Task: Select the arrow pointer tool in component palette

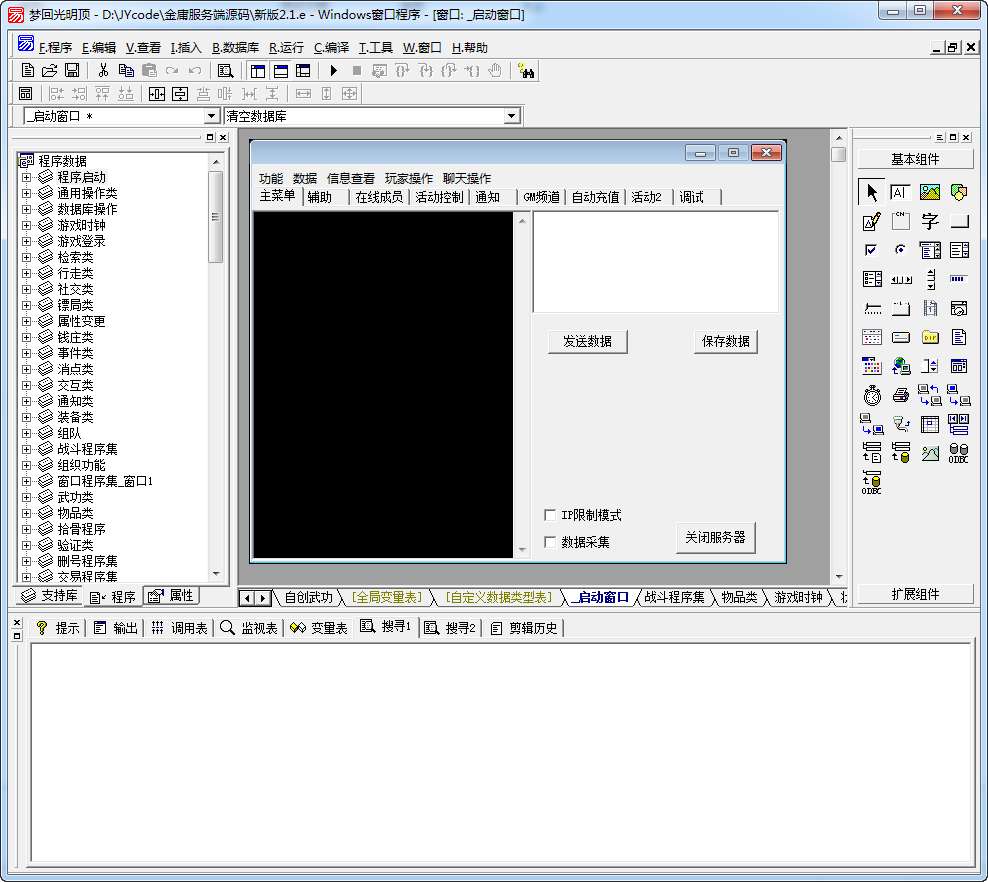Action: tap(871, 192)
